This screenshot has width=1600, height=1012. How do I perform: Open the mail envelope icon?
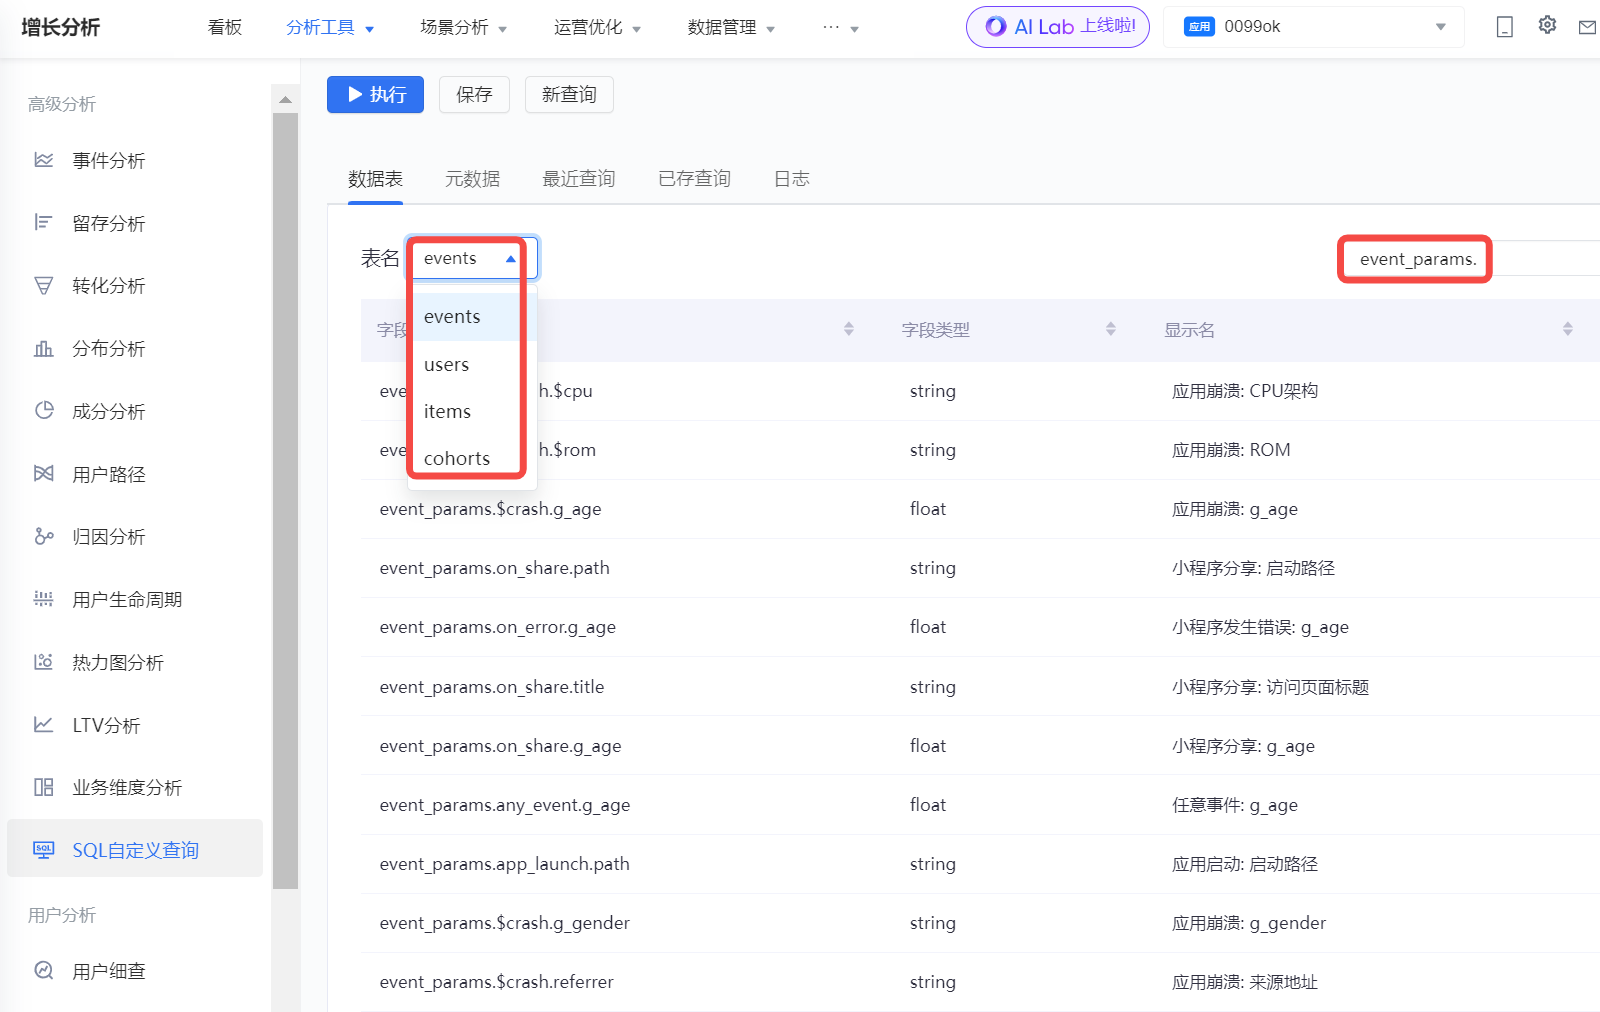[1587, 27]
